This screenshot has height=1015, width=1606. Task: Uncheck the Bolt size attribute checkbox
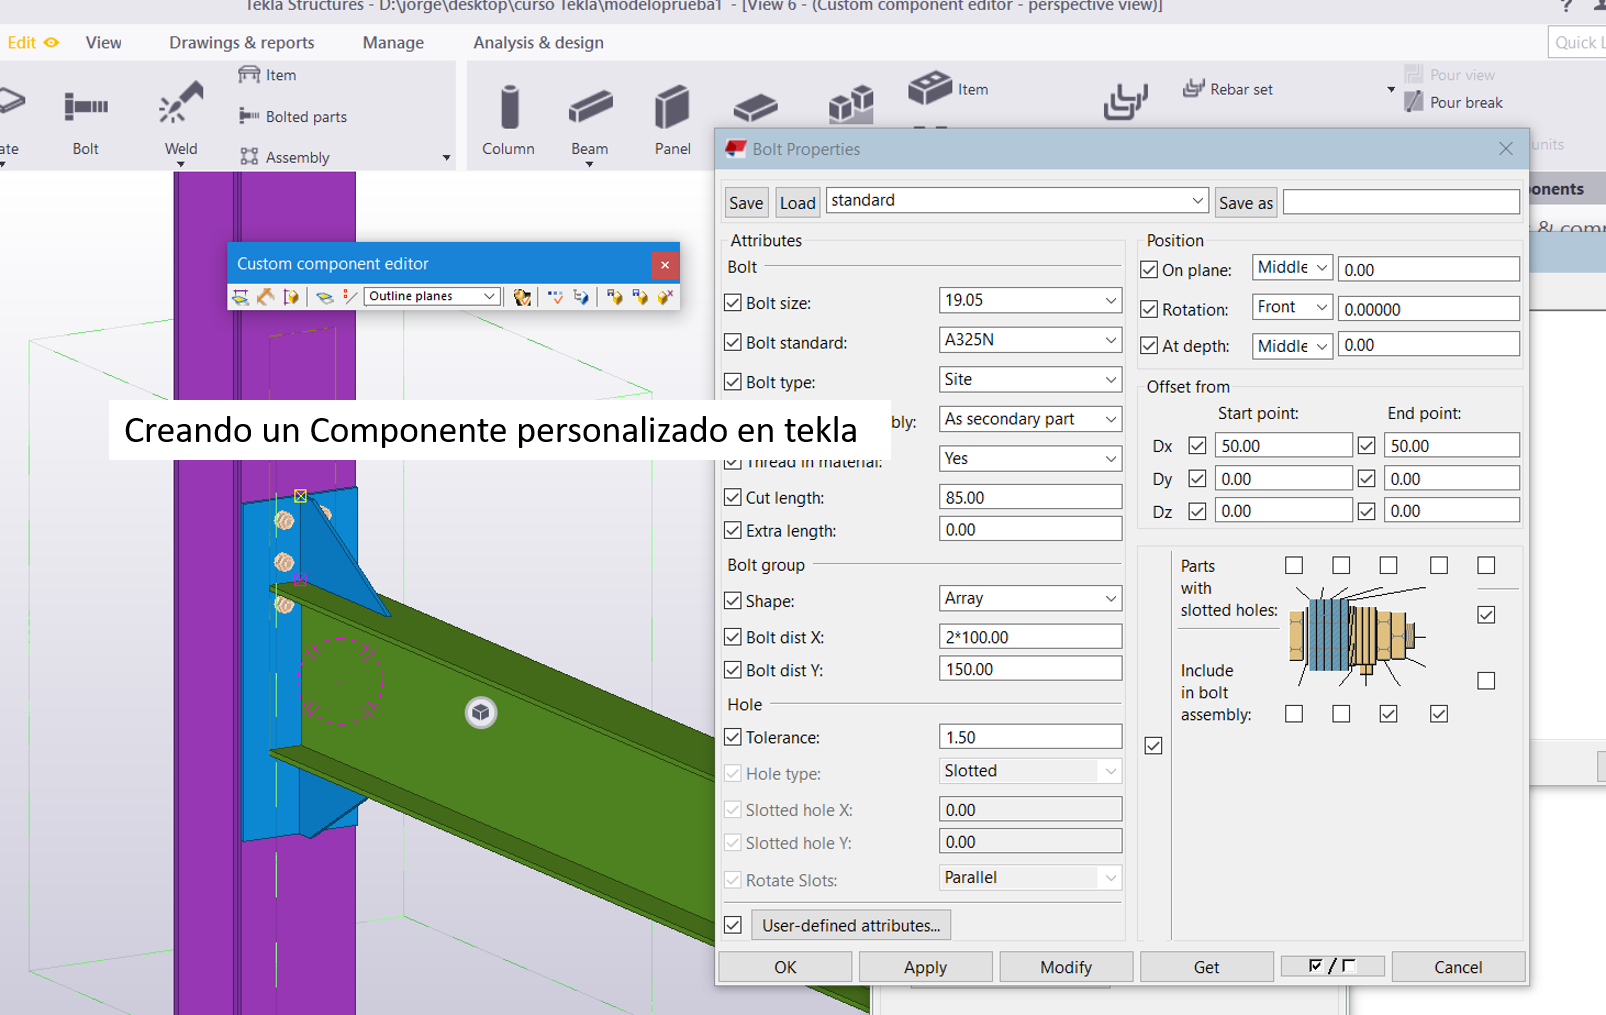(x=733, y=302)
